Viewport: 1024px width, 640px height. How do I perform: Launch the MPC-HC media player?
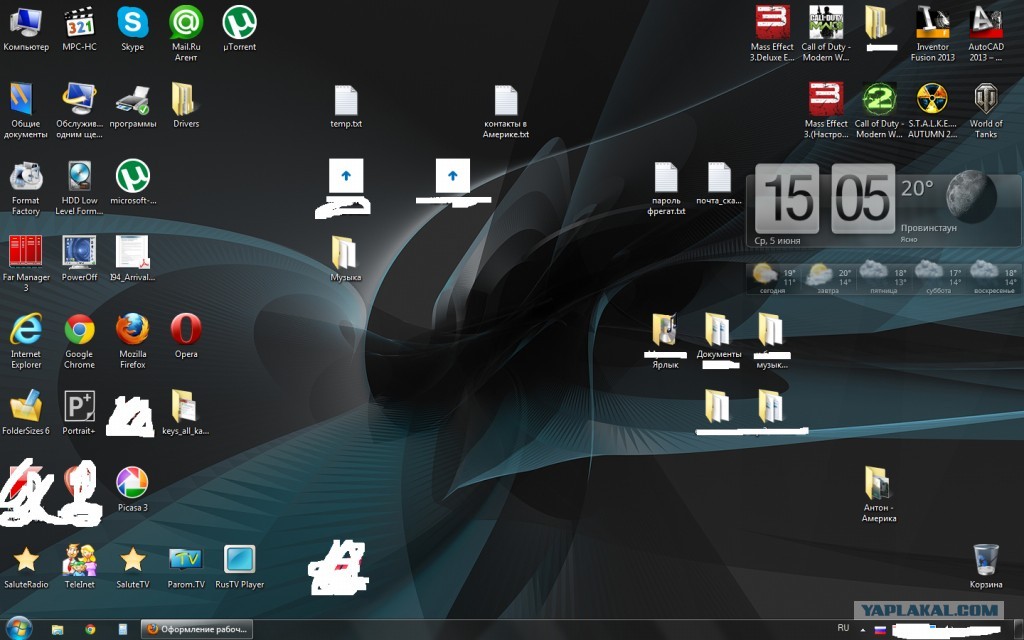pos(79,24)
